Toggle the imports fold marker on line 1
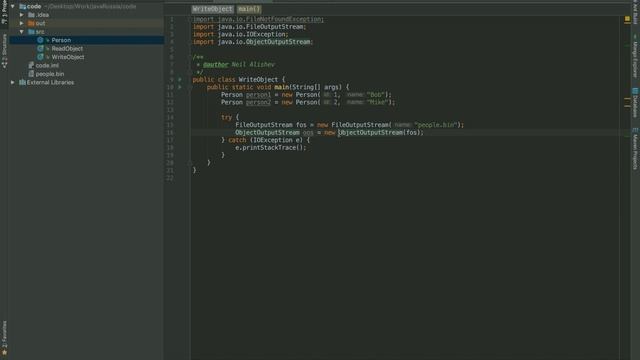Image resolution: width=640 pixels, height=360 pixels. (190, 19)
